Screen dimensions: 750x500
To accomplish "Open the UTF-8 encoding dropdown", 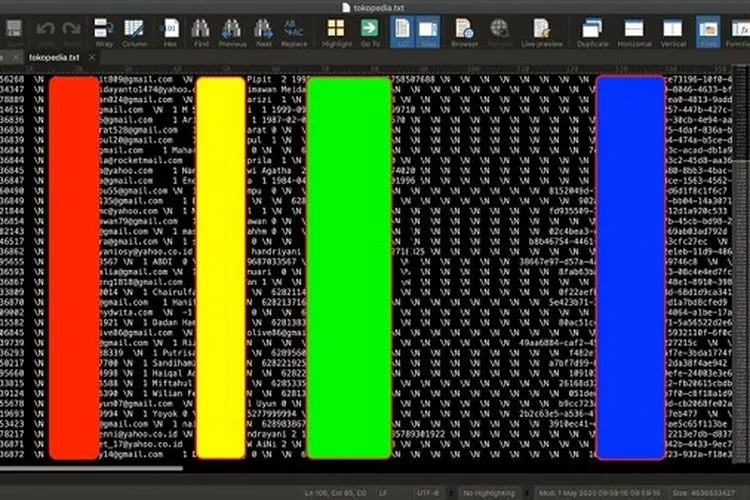I will pyautogui.click(x=428, y=492).
